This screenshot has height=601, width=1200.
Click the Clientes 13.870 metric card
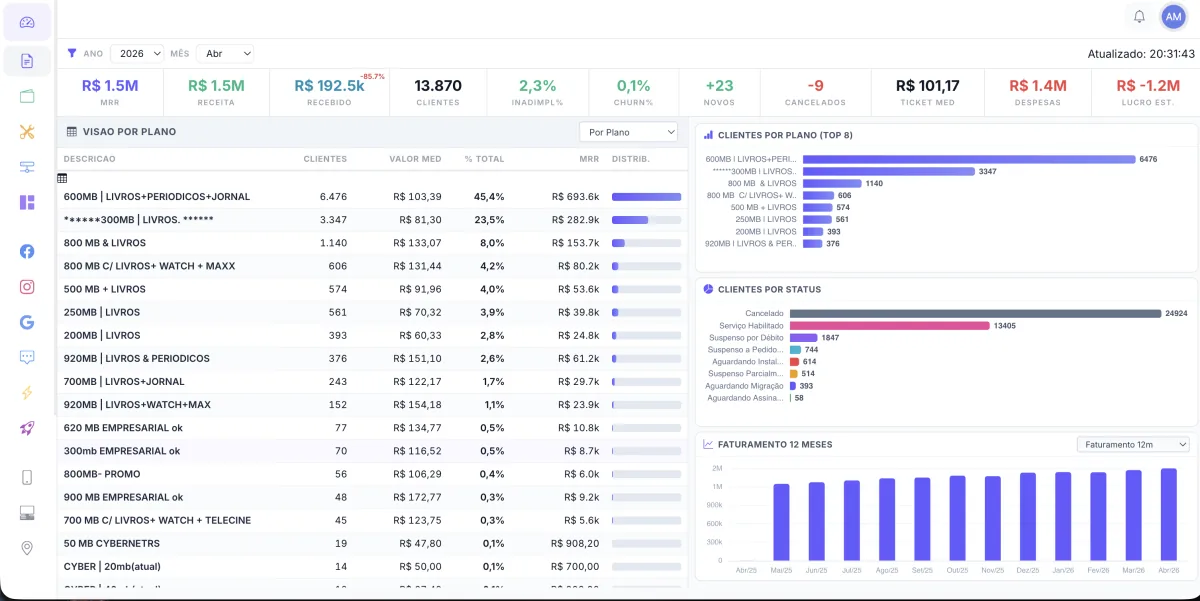(438, 92)
